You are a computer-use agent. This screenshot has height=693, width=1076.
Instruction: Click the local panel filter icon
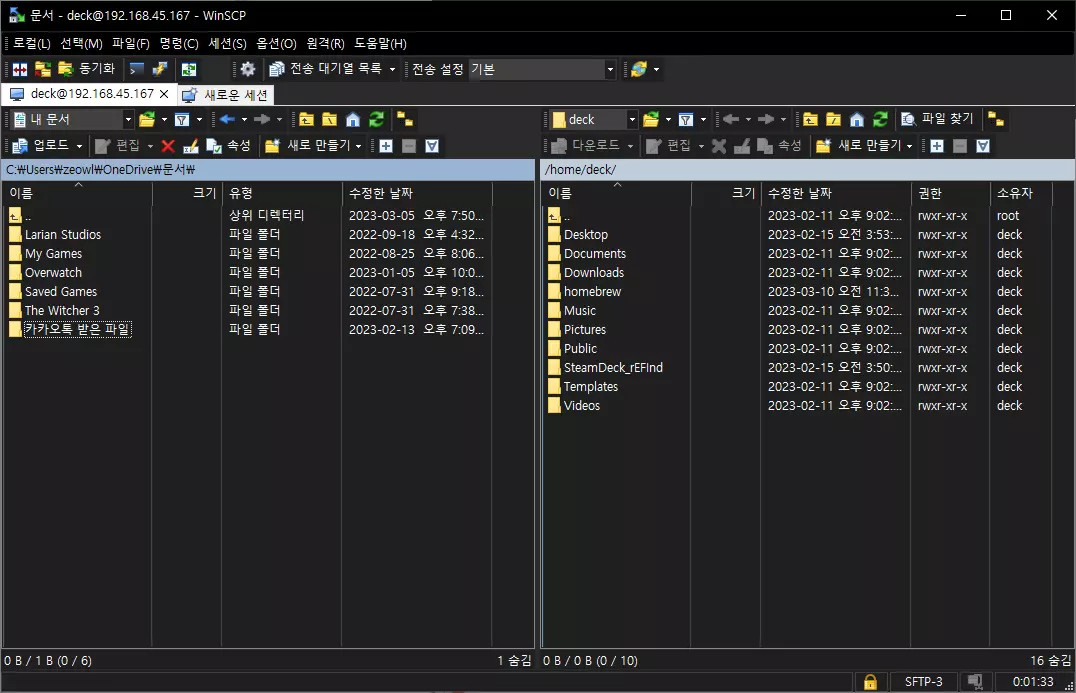pyautogui.click(x=182, y=120)
